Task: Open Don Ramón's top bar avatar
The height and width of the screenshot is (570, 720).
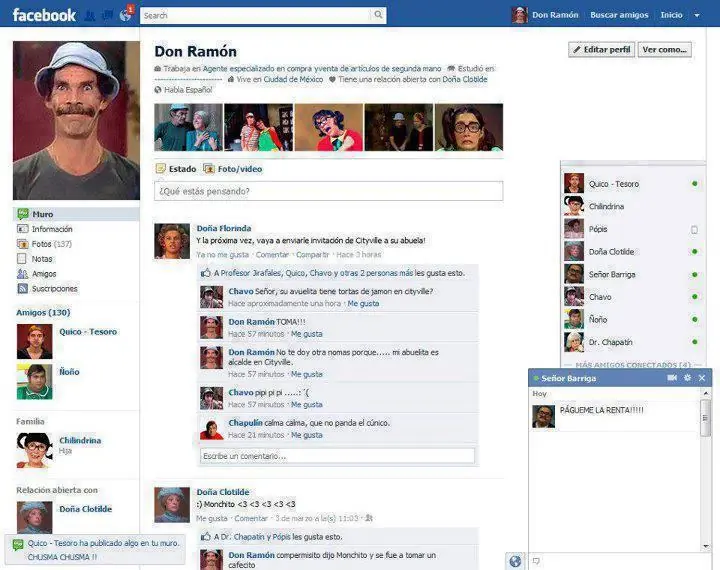Action: 520,15
